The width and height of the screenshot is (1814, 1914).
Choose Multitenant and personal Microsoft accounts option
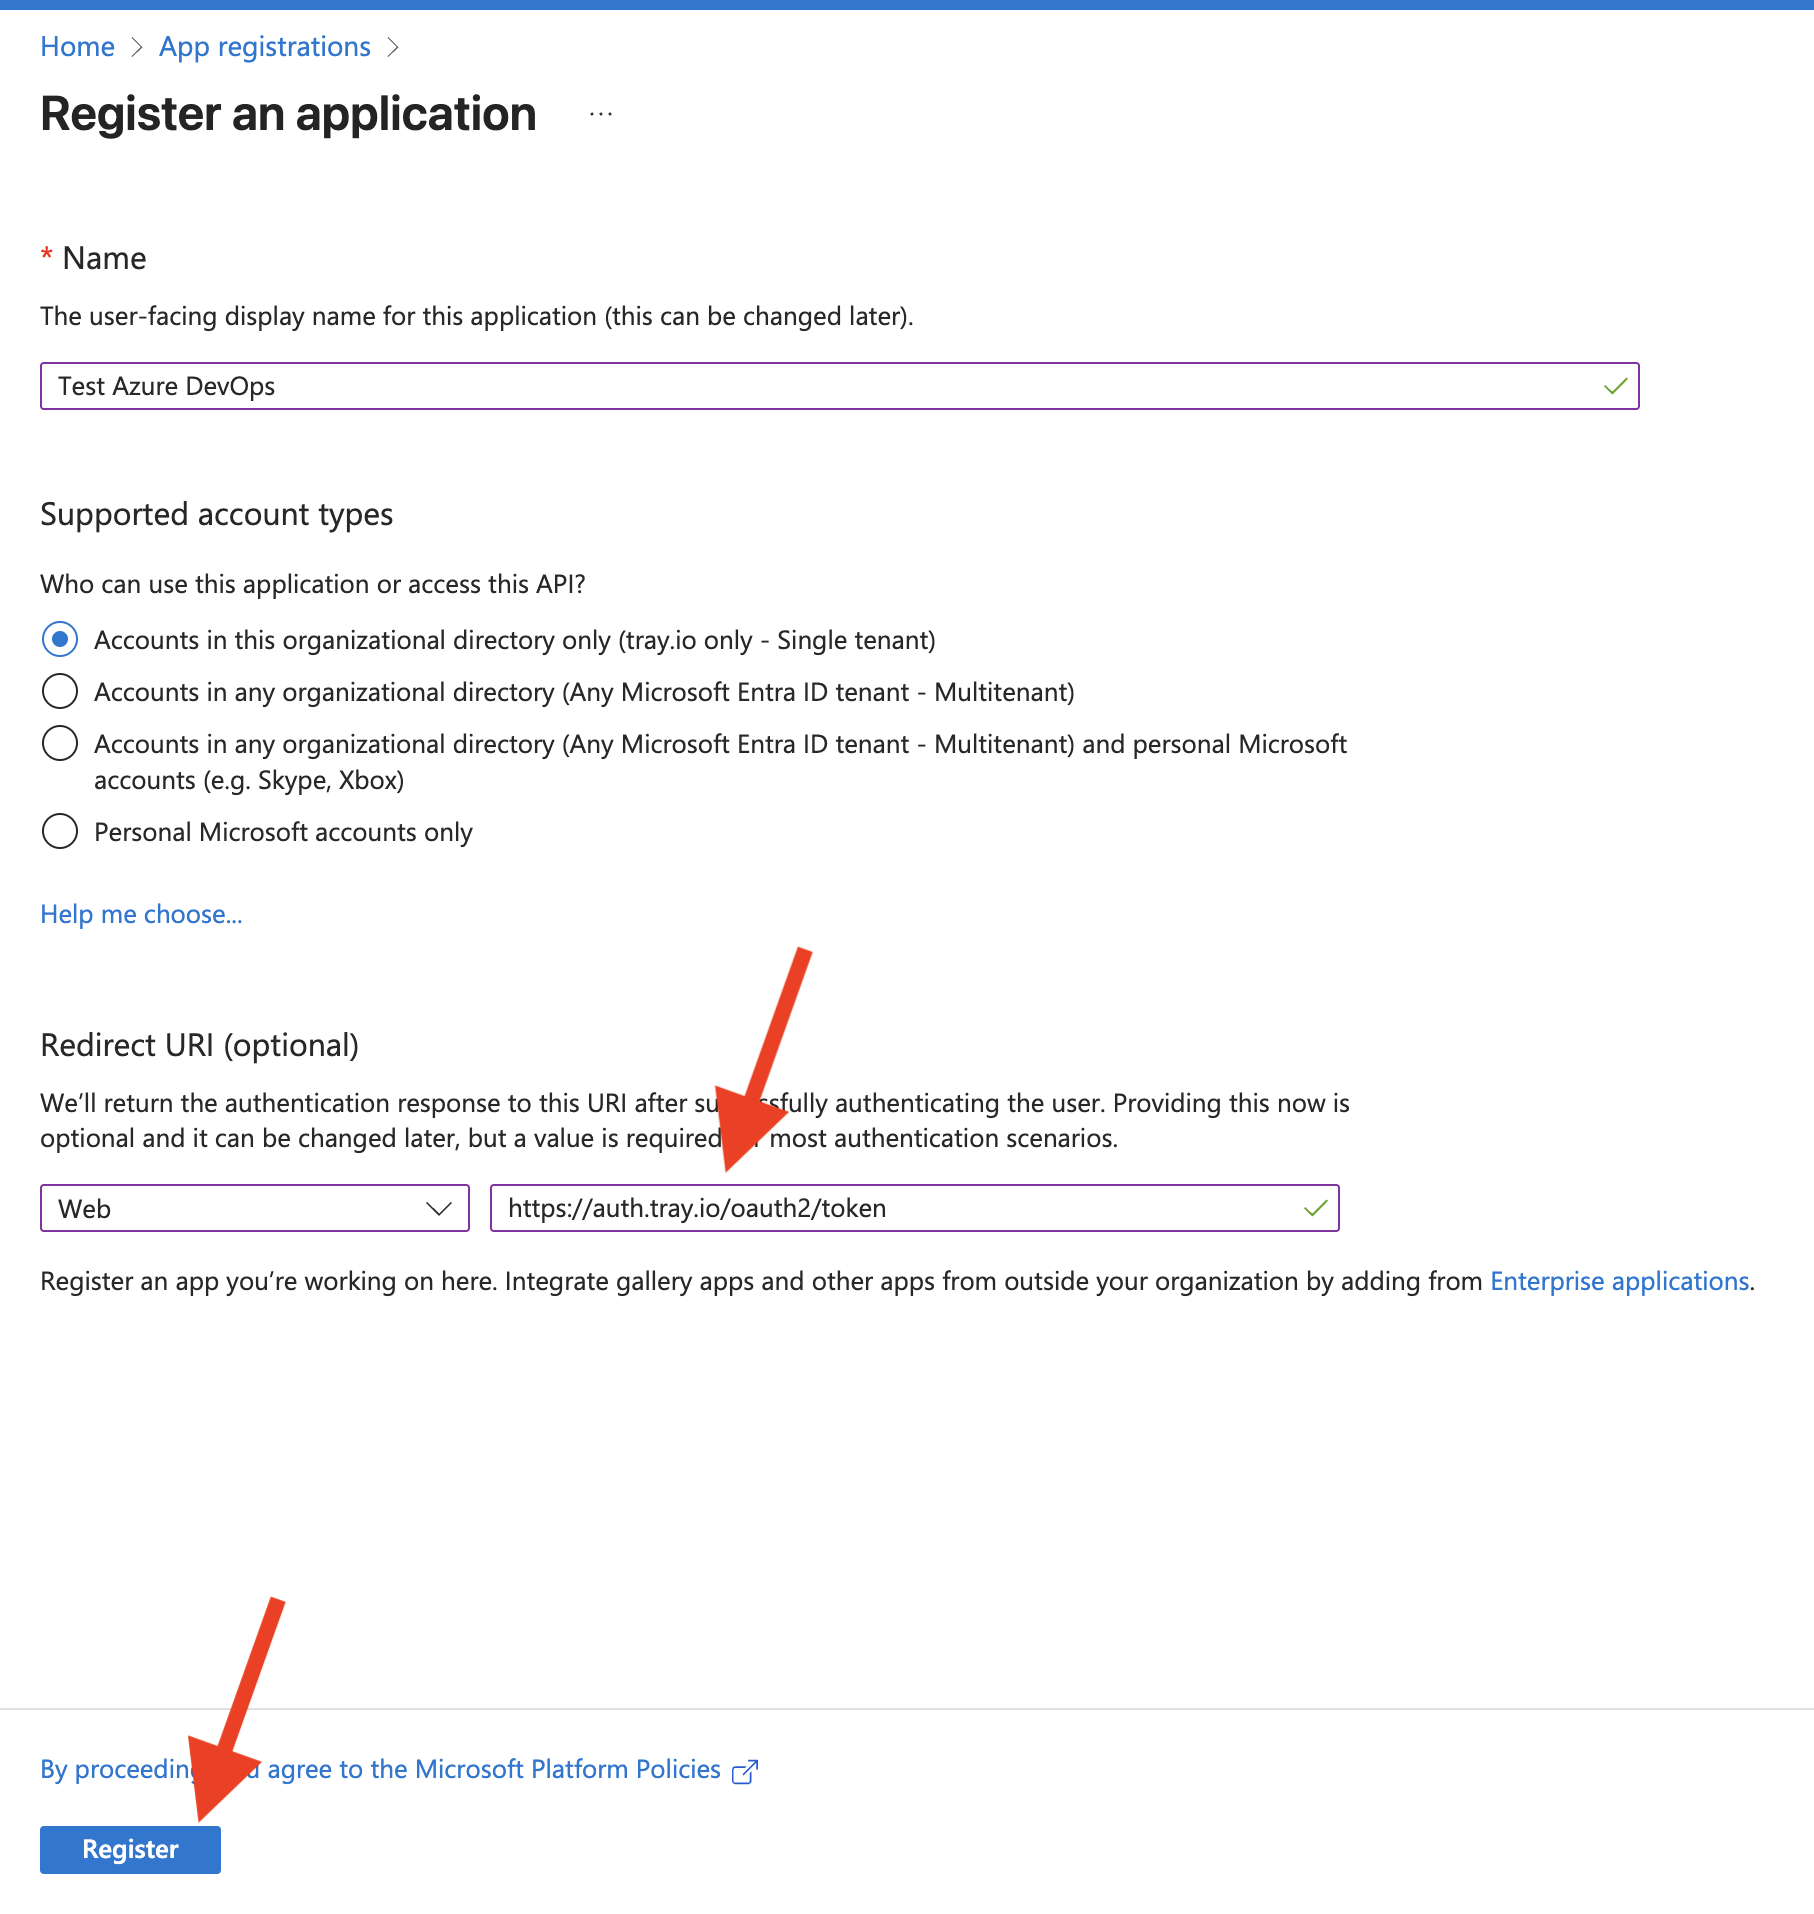click(x=60, y=743)
